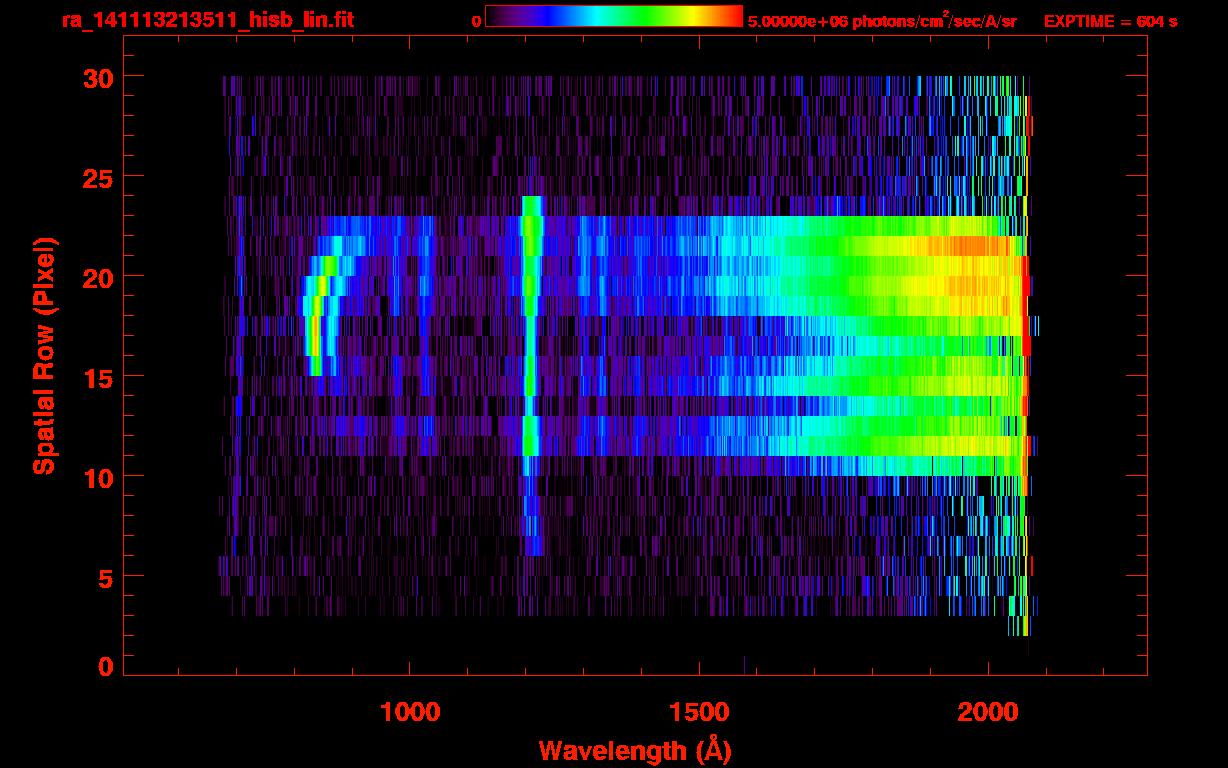Click the EXPTIME = 604 s text
The image size is (1228, 768).
tap(1110, 21)
